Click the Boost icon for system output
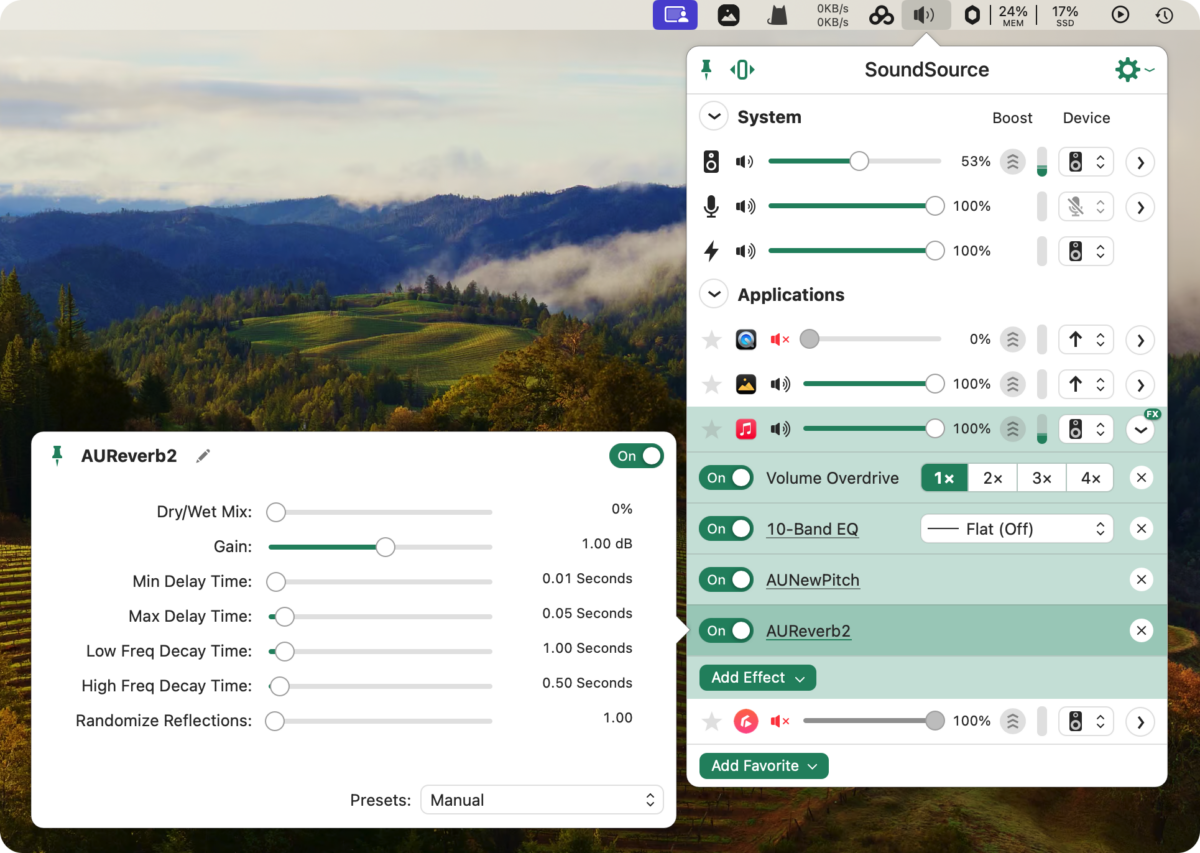Screen dimensions: 1200x853 pyautogui.click(x=1013, y=161)
